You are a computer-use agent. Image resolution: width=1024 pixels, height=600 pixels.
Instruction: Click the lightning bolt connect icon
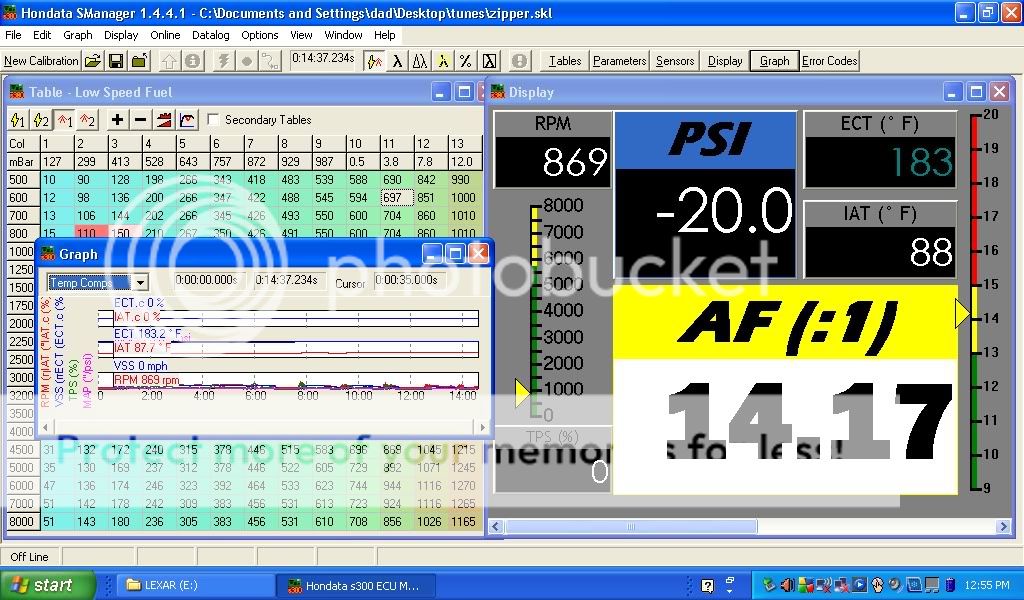(x=223, y=61)
